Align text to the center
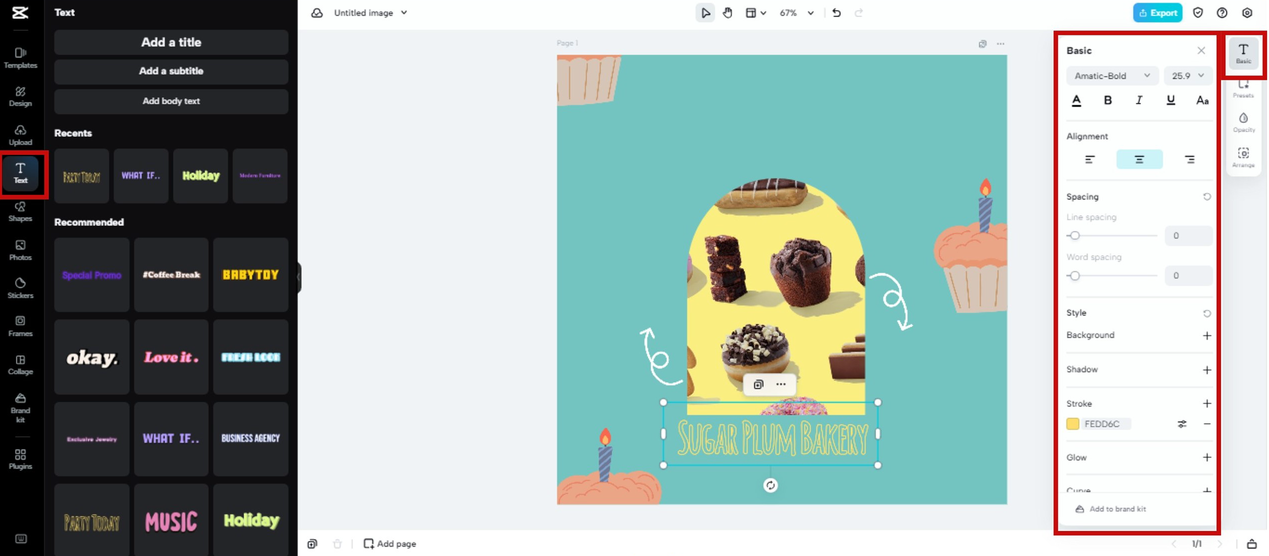 [1139, 159]
